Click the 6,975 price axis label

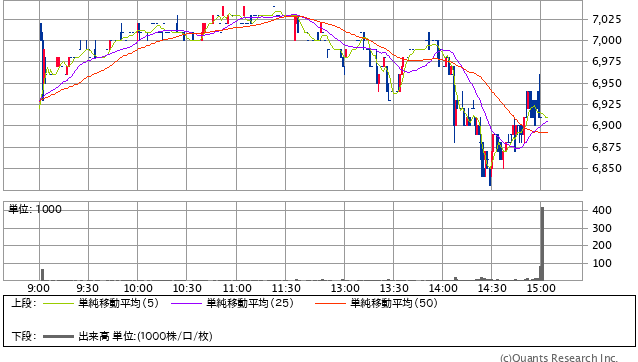pos(607,61)
